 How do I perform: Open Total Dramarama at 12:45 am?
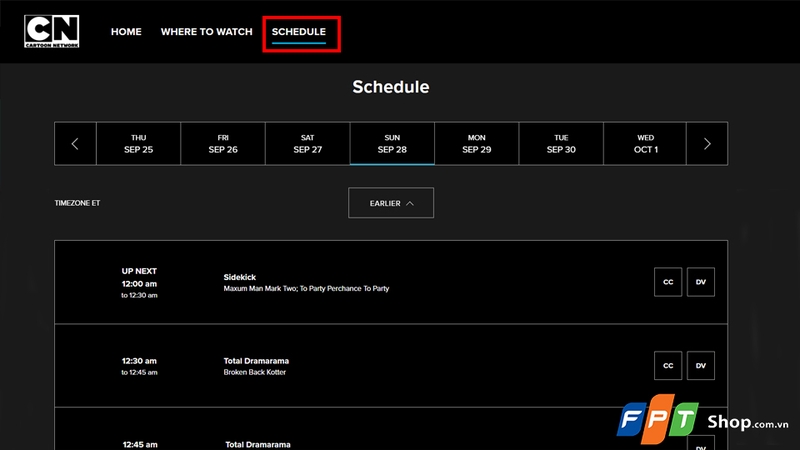coord(258,444)
